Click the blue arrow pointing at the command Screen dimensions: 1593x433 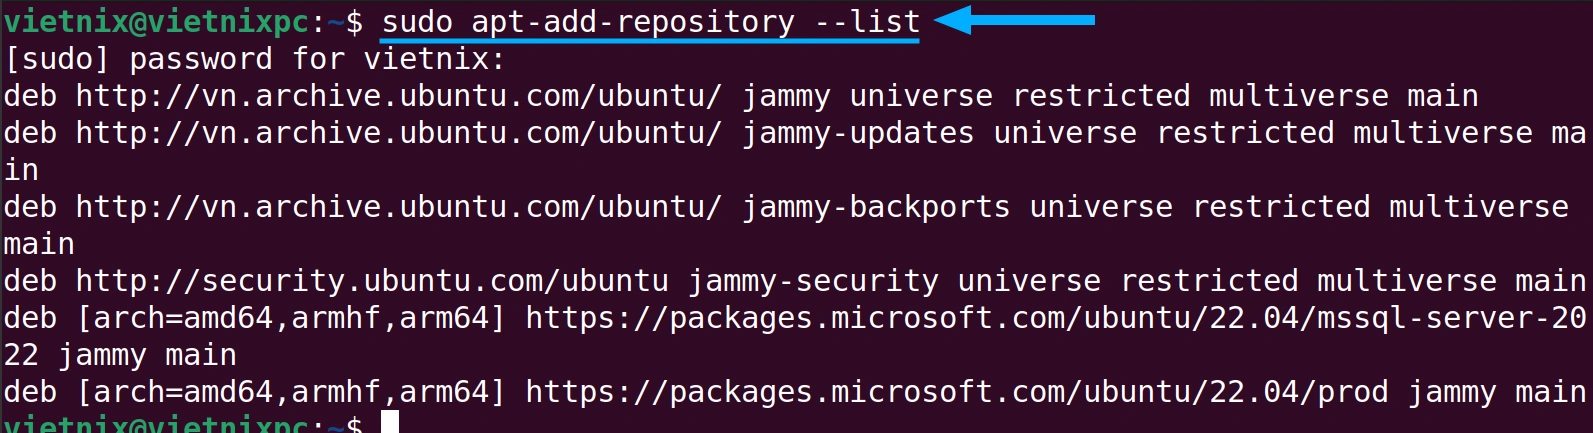pos(1015,20)
